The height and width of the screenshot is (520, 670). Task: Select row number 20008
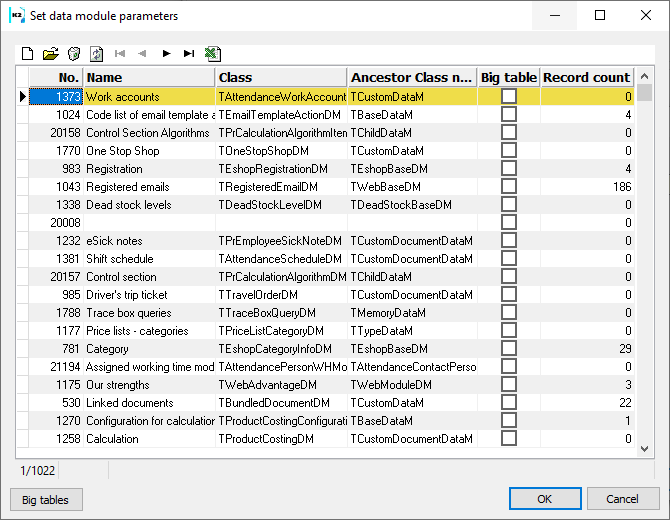(x=56, y=223)
